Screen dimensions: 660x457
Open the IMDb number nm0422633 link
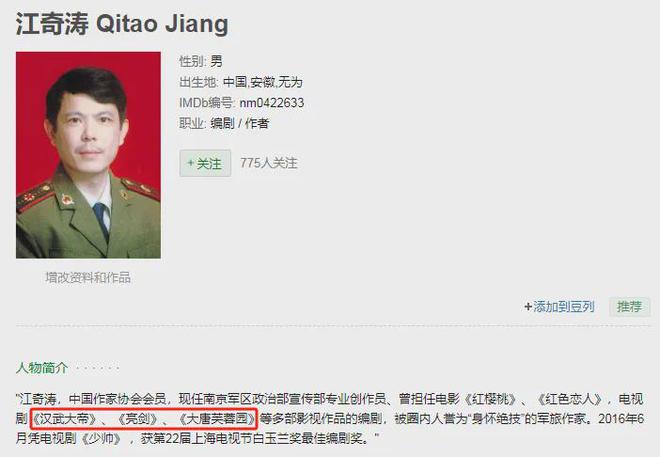[271, 103]
